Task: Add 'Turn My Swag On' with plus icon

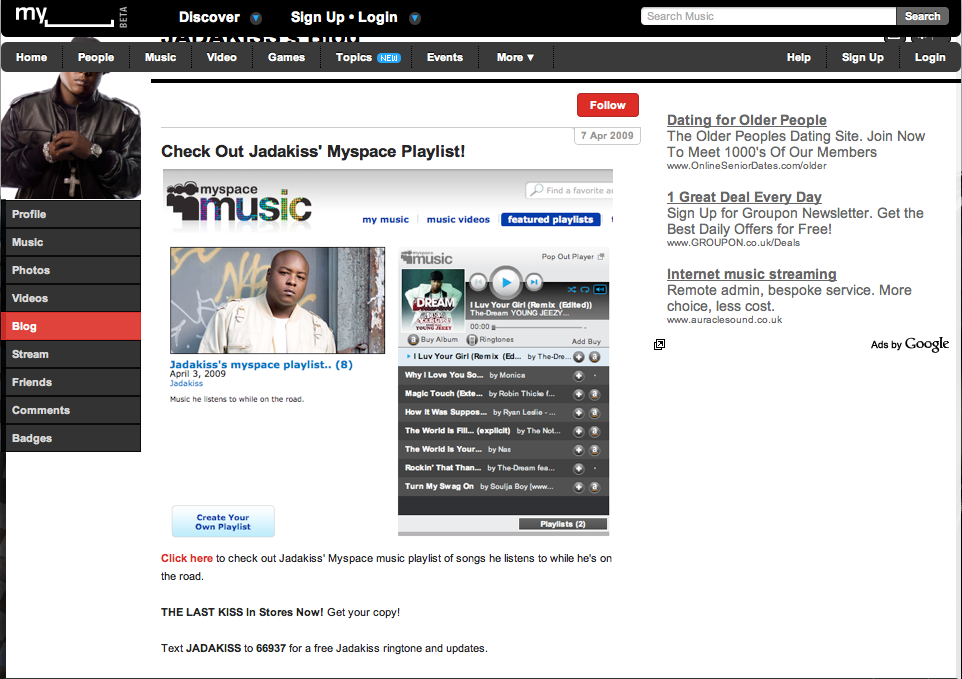Action: point(579,488)
